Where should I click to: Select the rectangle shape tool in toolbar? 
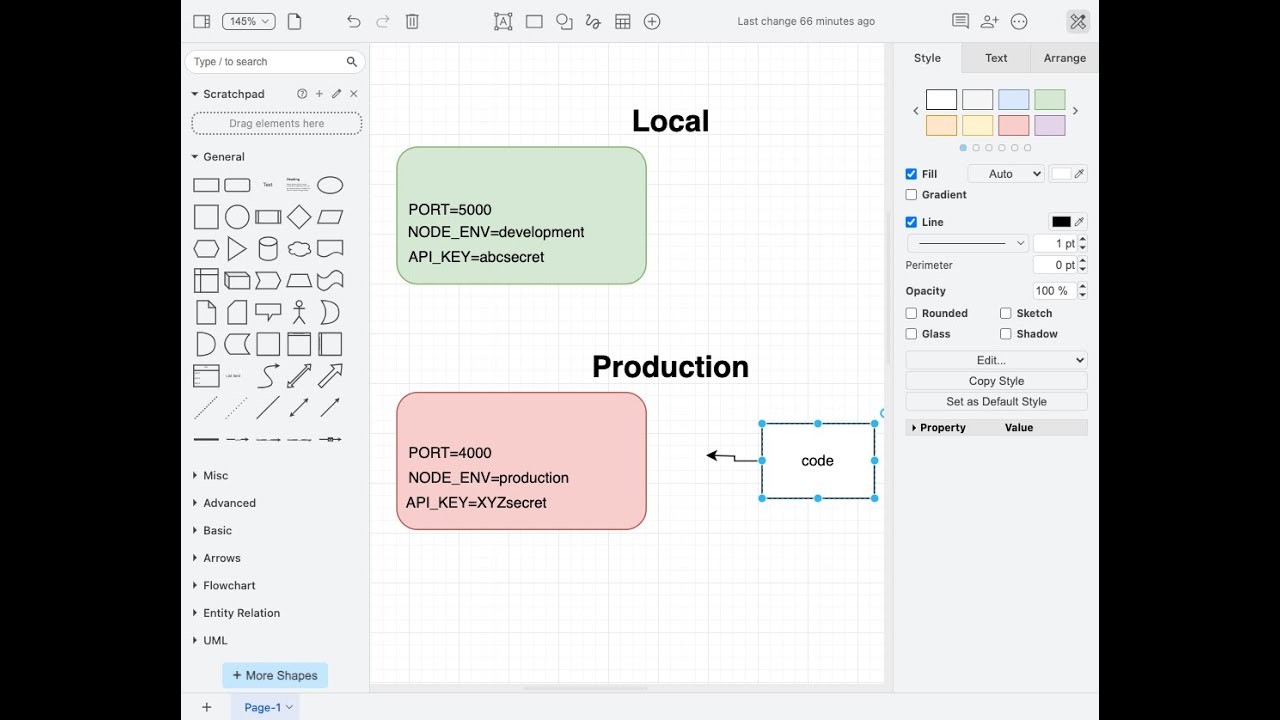[534, 21]
